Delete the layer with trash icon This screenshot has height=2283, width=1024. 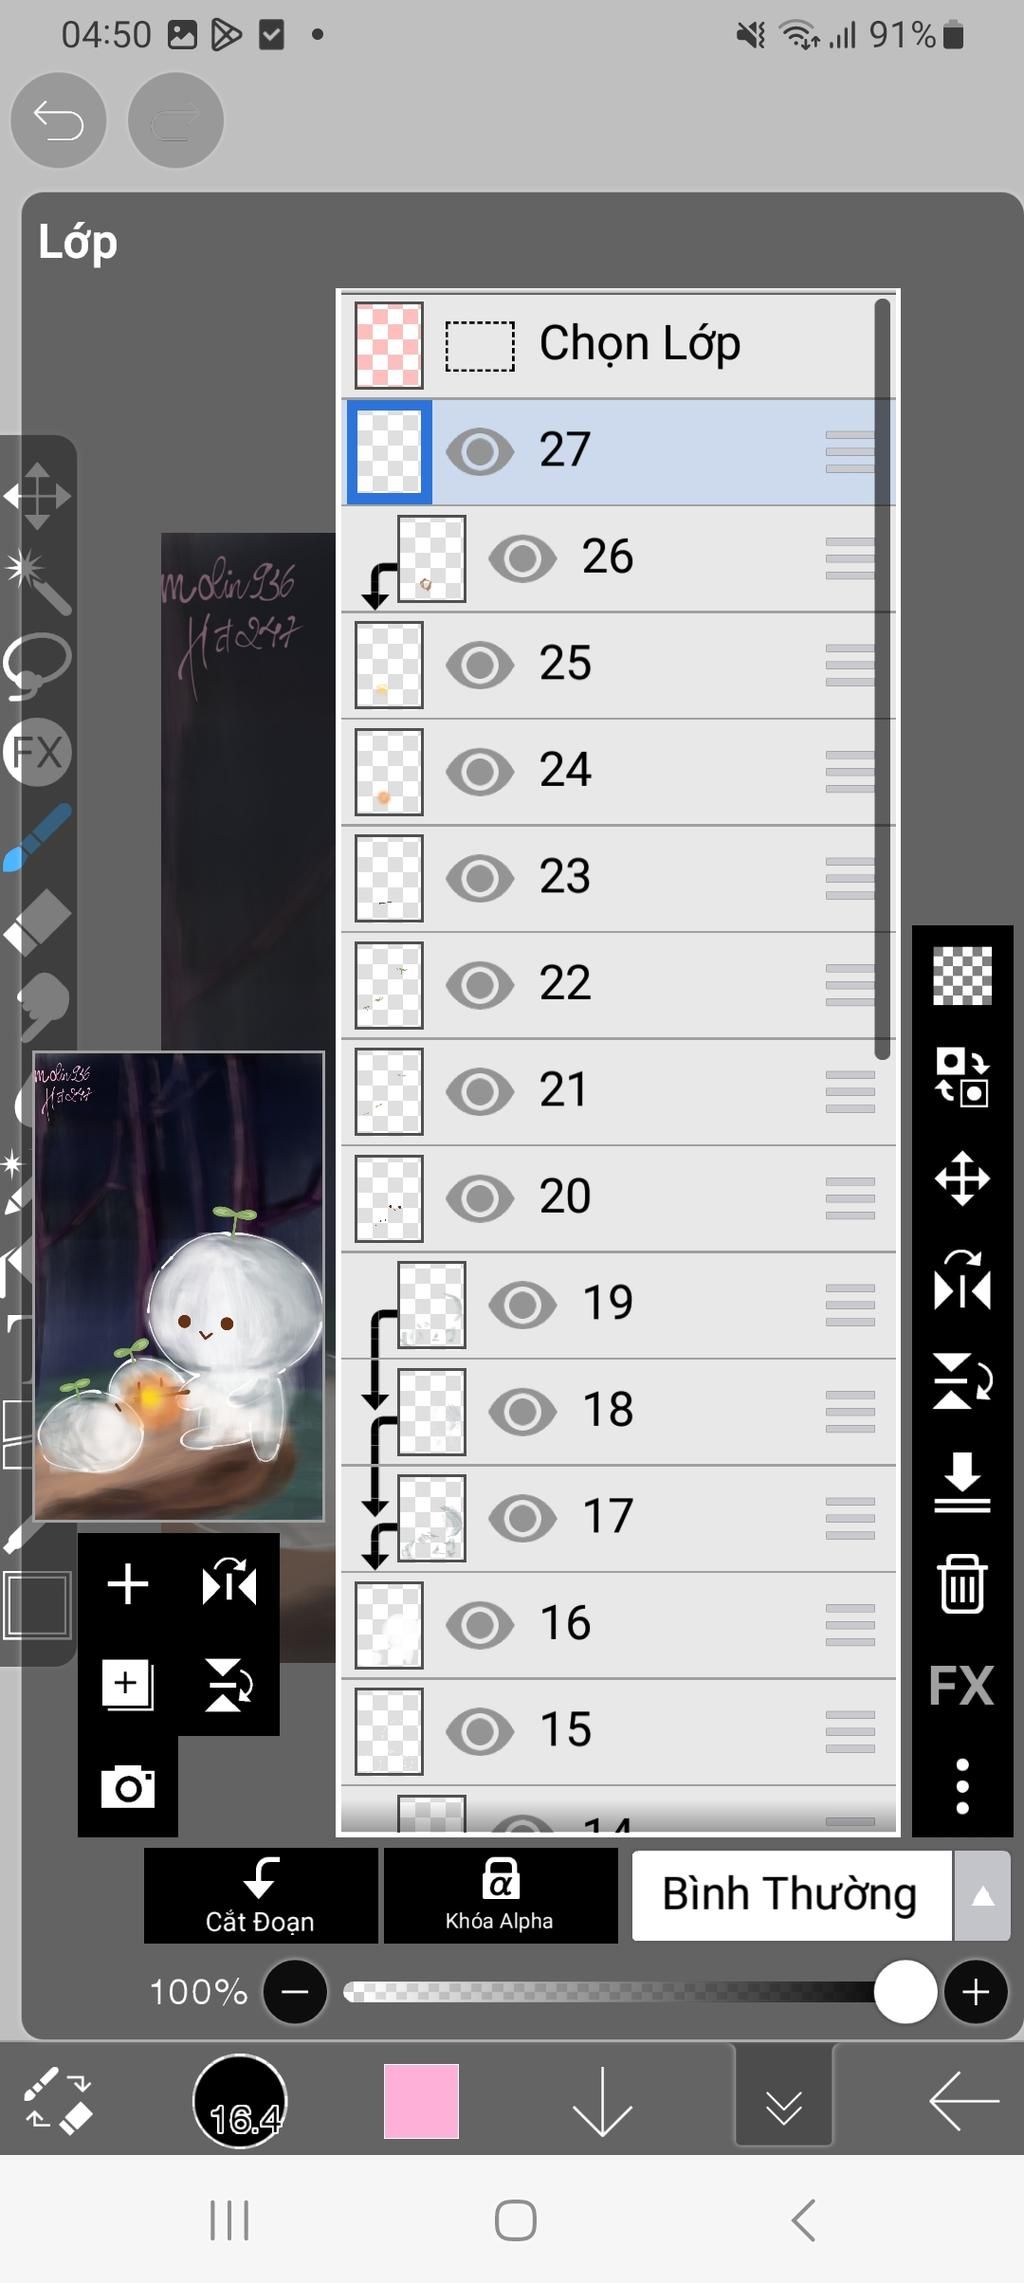point(962,1584)
